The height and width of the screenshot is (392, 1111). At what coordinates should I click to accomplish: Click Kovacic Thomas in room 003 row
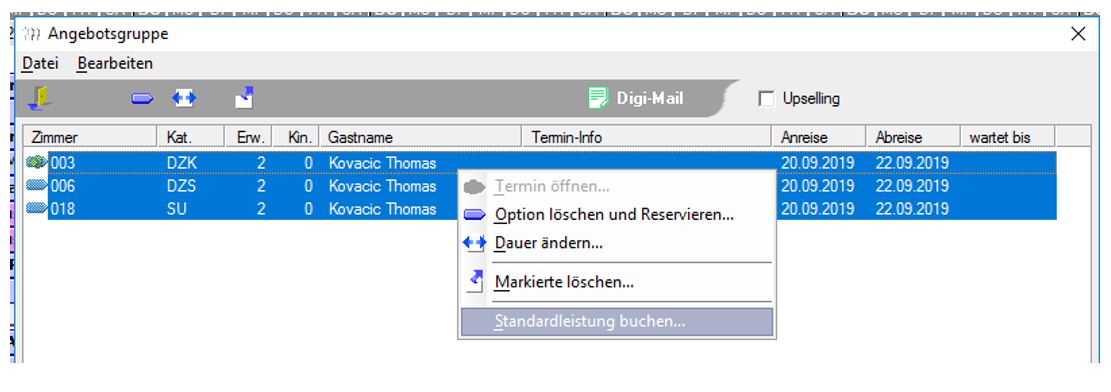[x=382, y=164]
